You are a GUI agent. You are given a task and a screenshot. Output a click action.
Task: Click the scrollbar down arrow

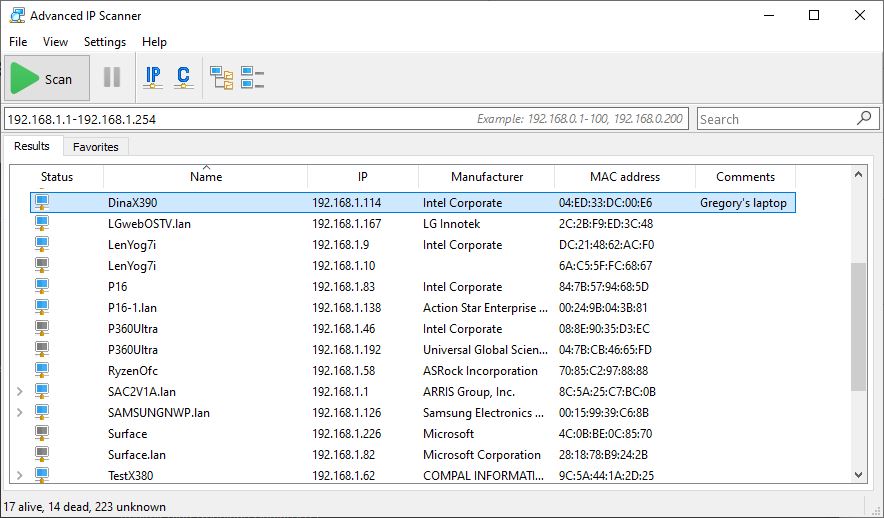pyautogui.click(x=858, y=475)
